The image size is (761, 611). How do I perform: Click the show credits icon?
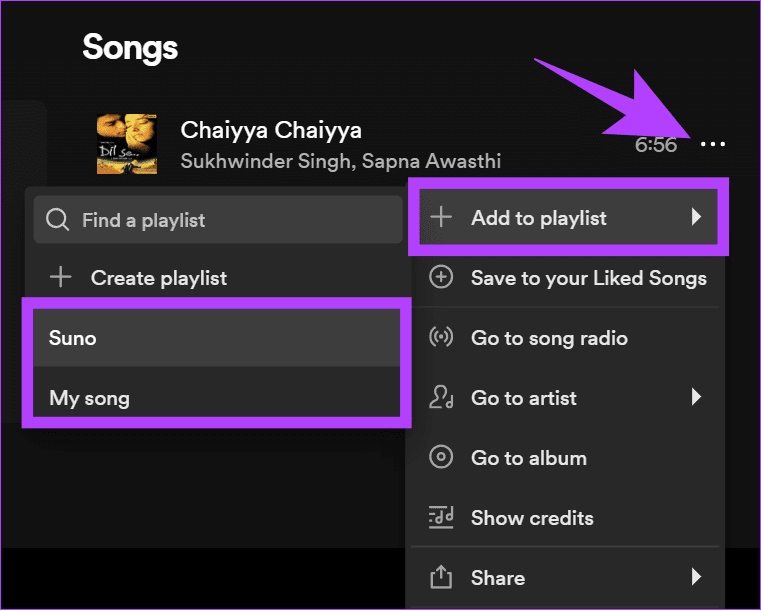[x=441, y=517]
